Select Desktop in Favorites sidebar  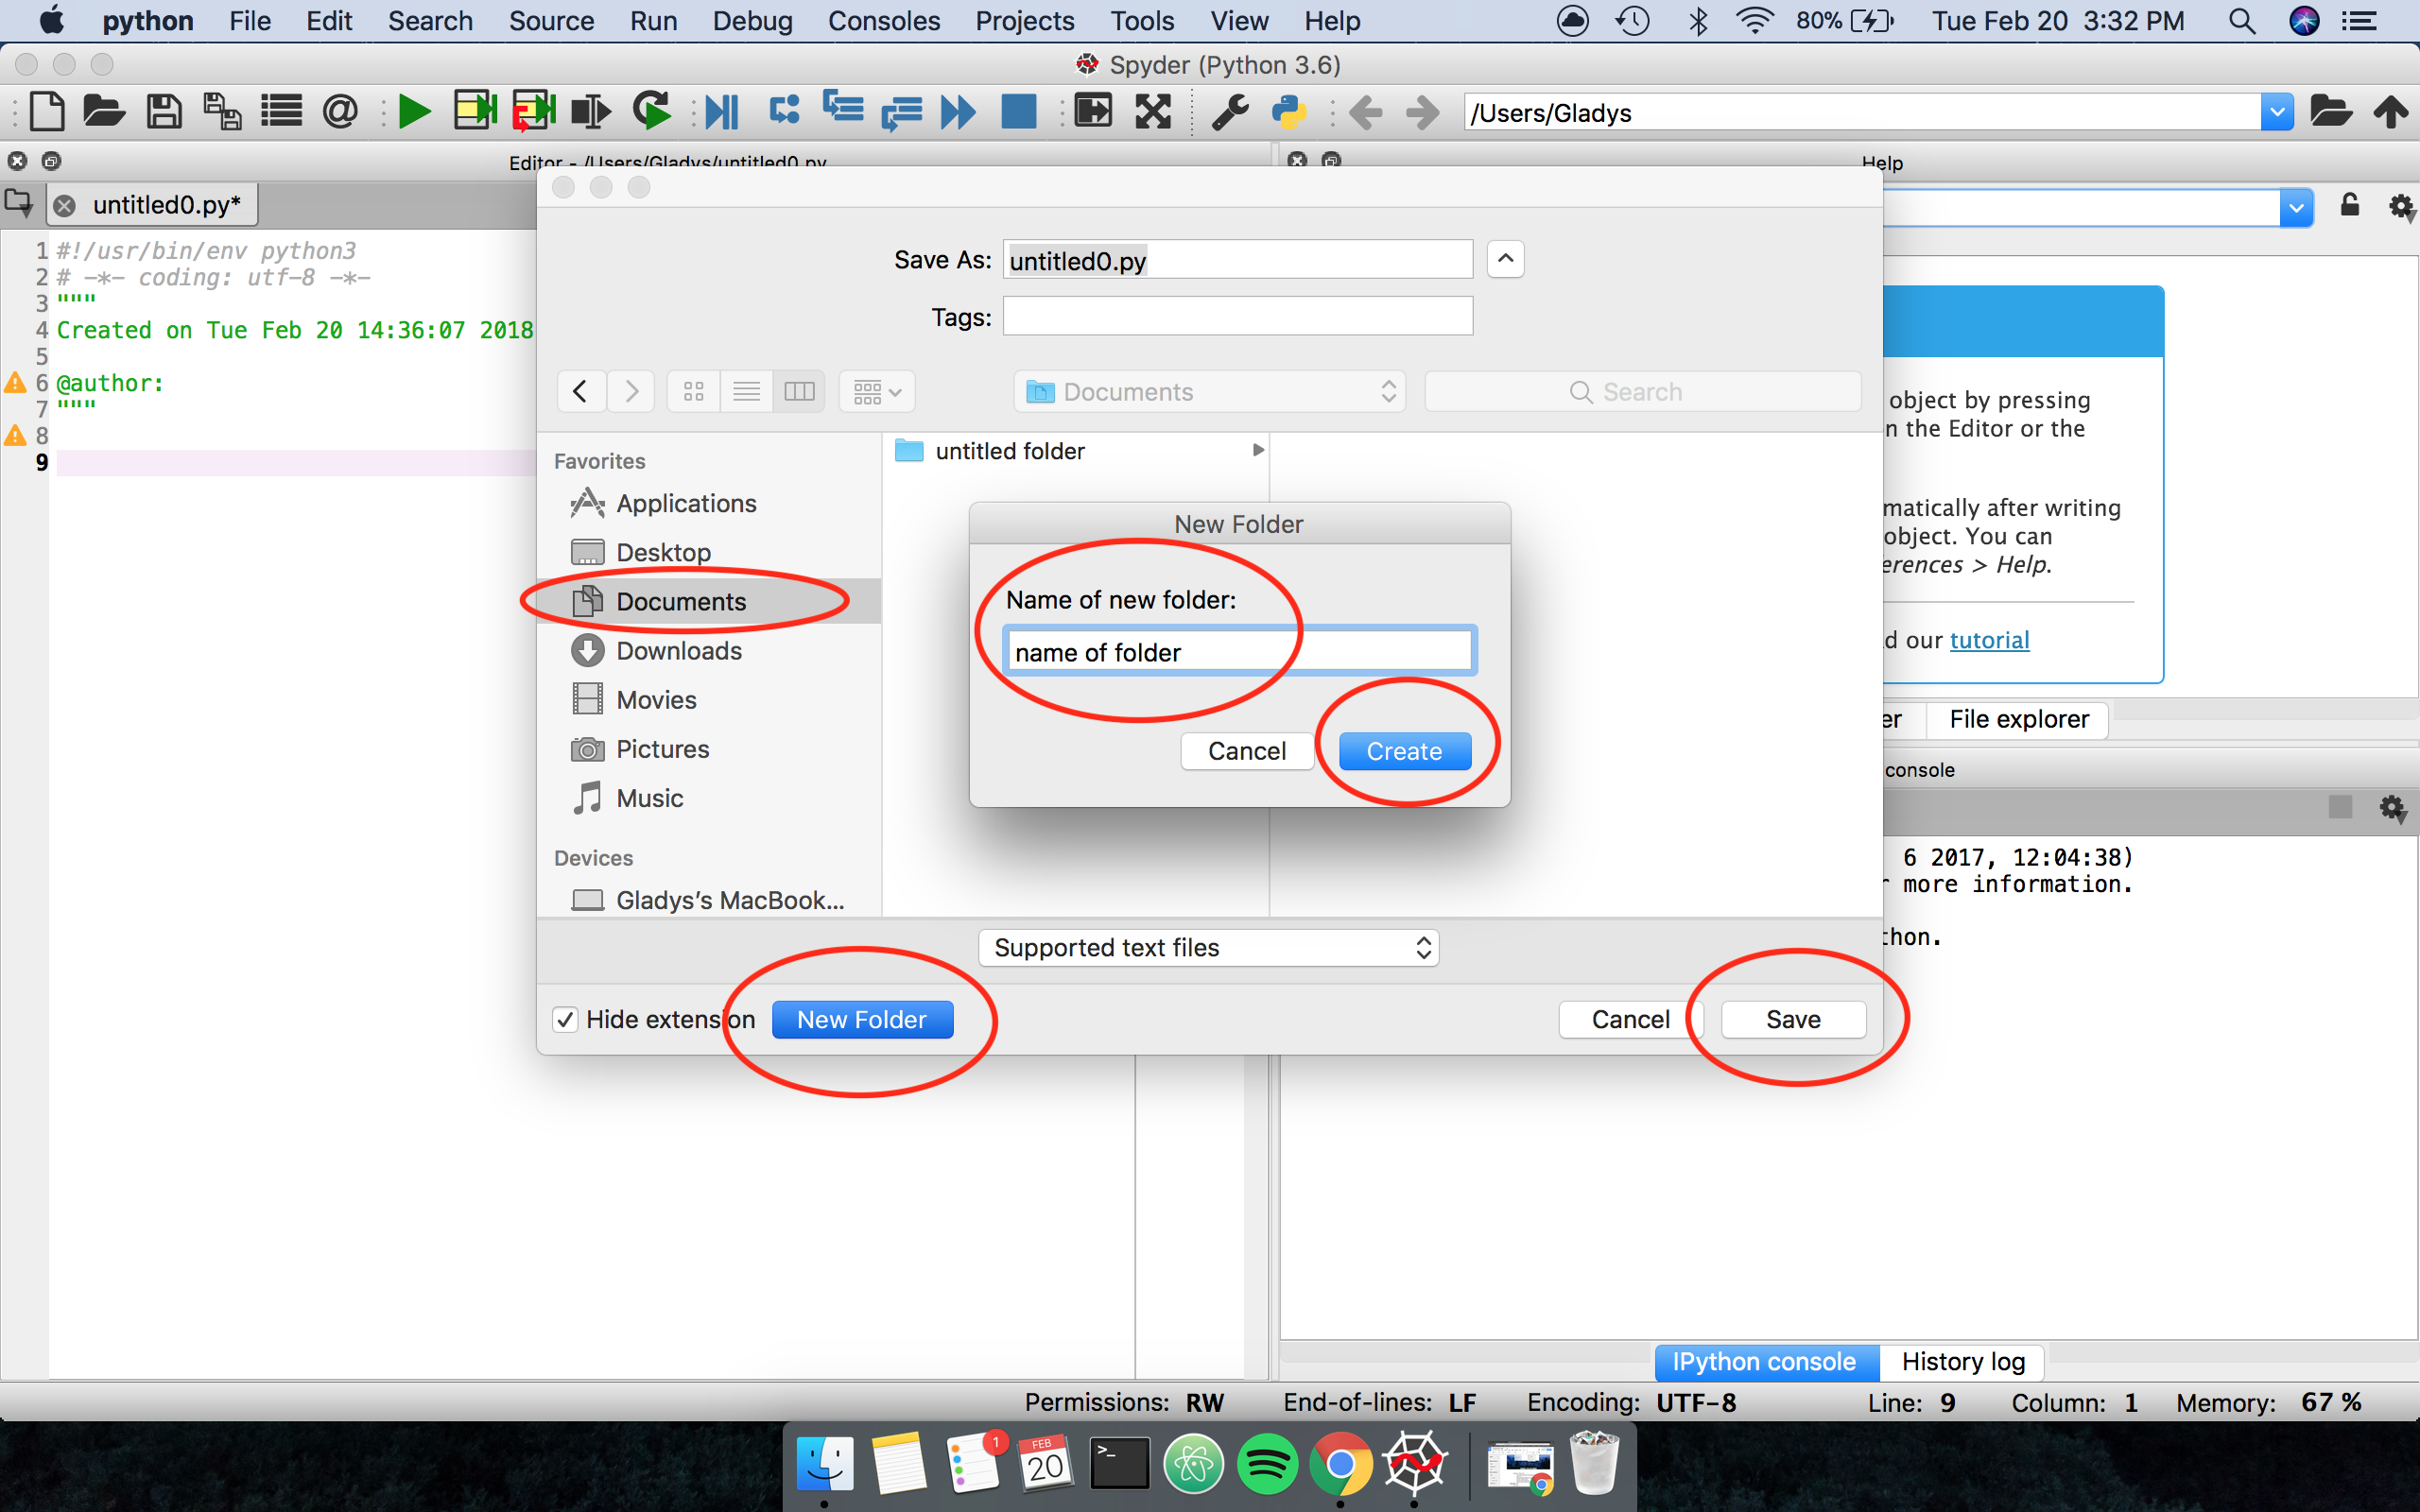tap(663, 552)
